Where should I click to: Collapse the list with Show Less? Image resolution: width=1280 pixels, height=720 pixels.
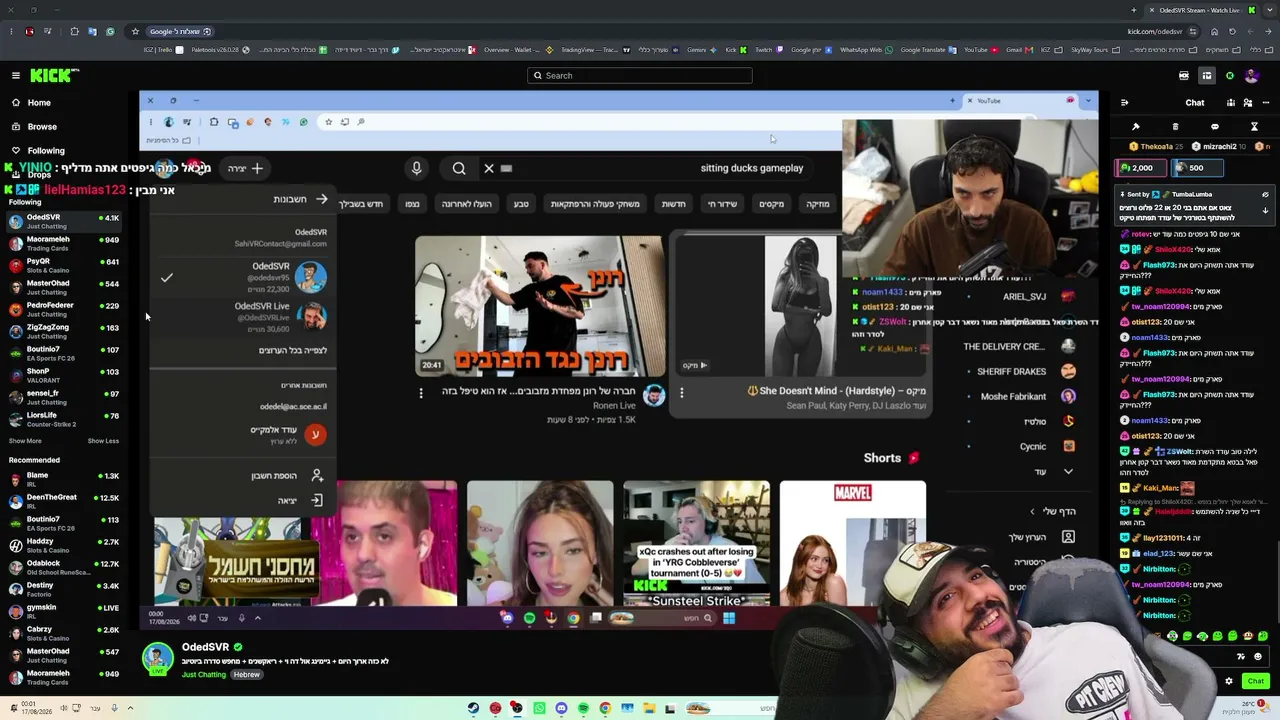click(103, 441)
